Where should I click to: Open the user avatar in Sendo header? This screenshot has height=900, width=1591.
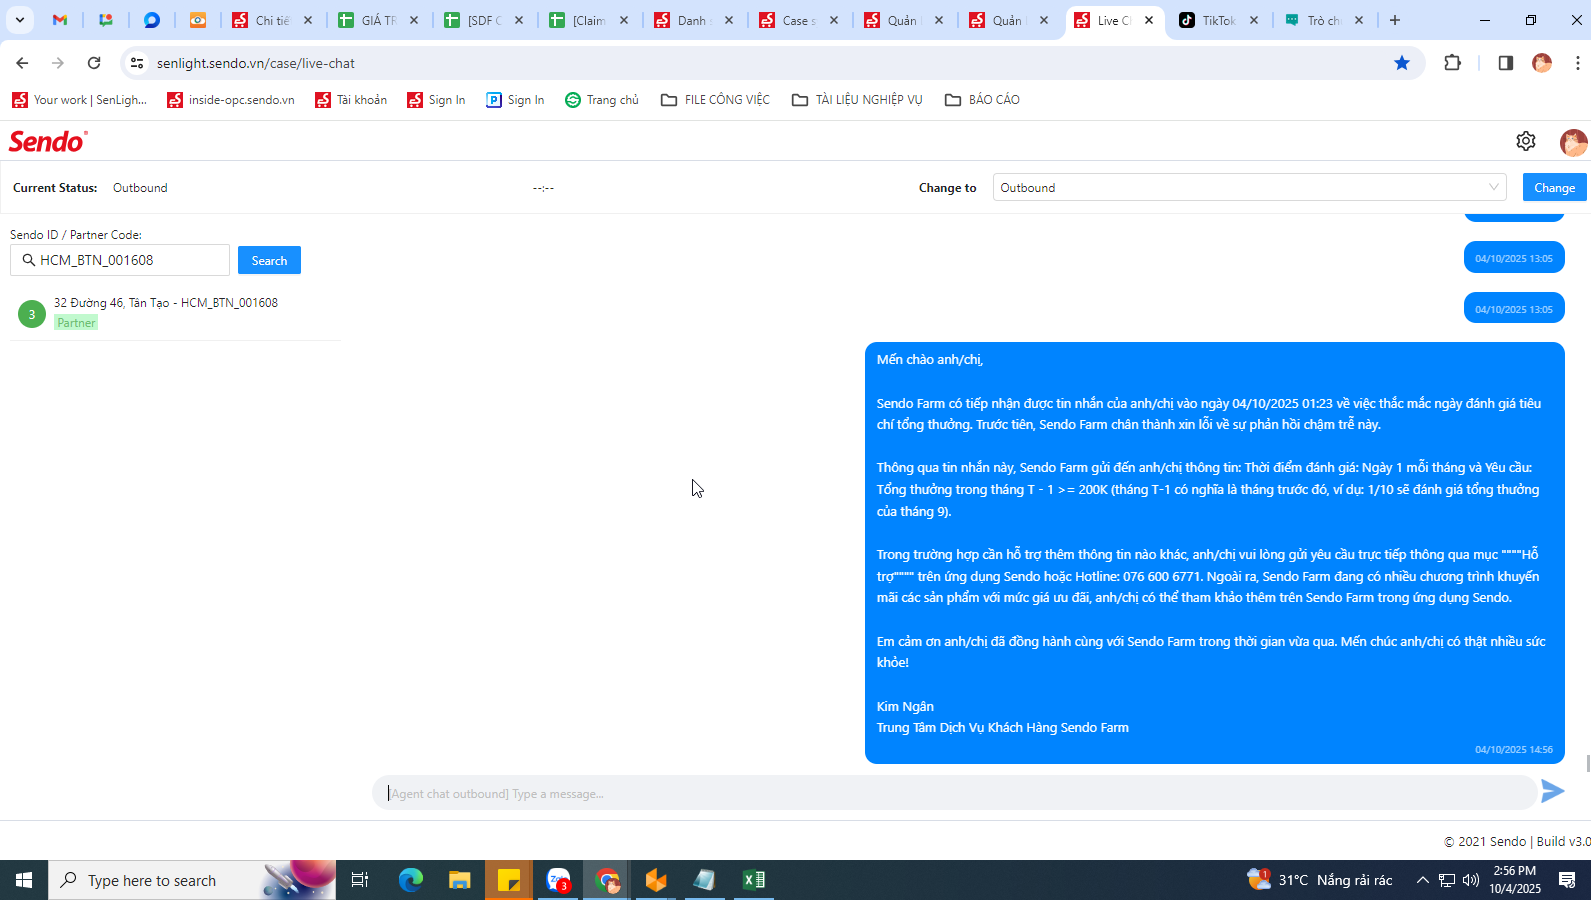tap(1573, 142)
